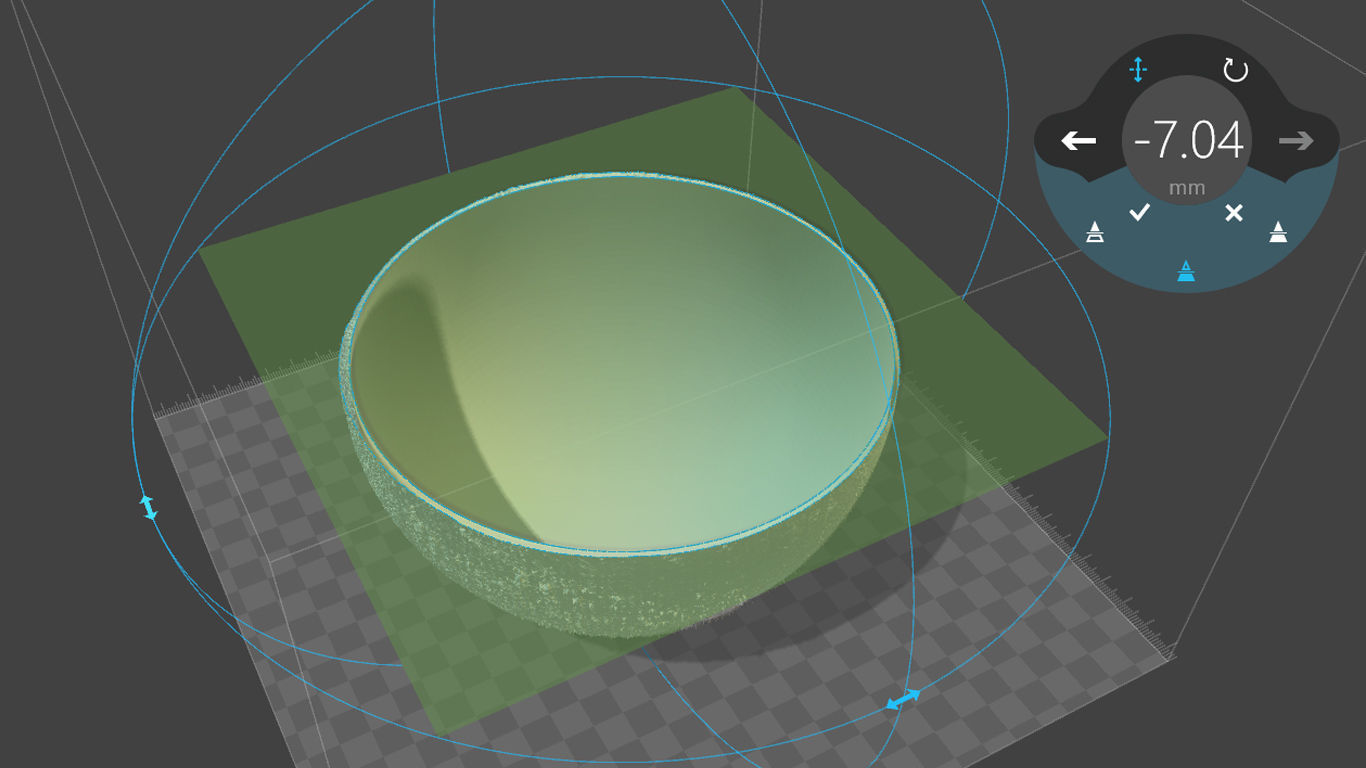Switch to the rotate plane circular arrow

pos(1236,70)
